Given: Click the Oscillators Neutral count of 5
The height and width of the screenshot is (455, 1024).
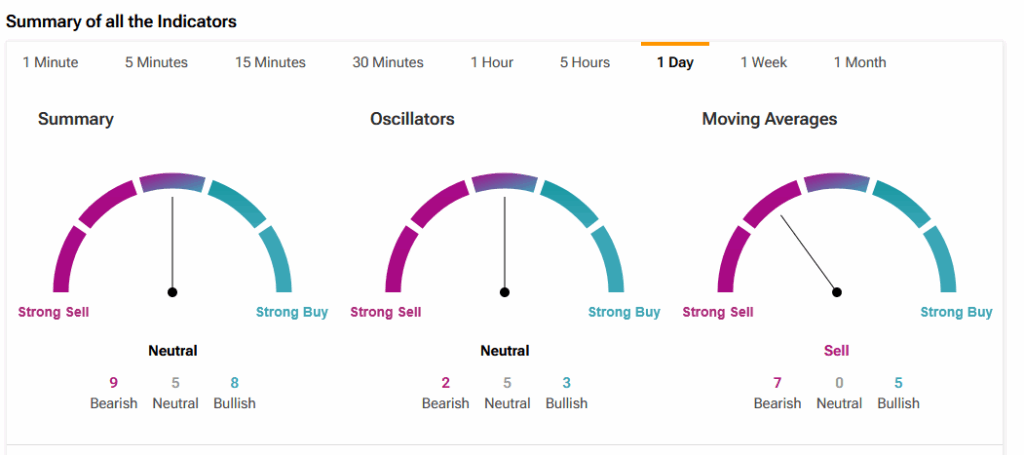Looking at the screenshot, I should click(x=507, y=382).
